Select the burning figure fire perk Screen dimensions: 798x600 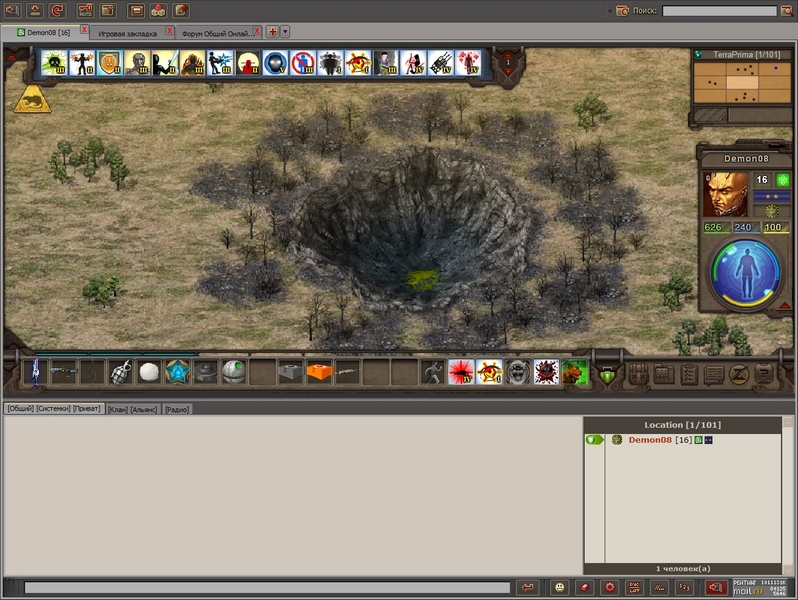[x=192, y=63]
